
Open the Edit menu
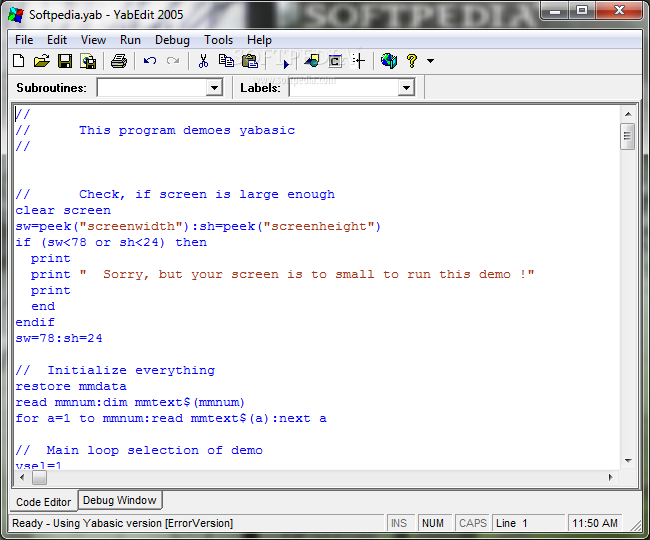pos(57,40)
